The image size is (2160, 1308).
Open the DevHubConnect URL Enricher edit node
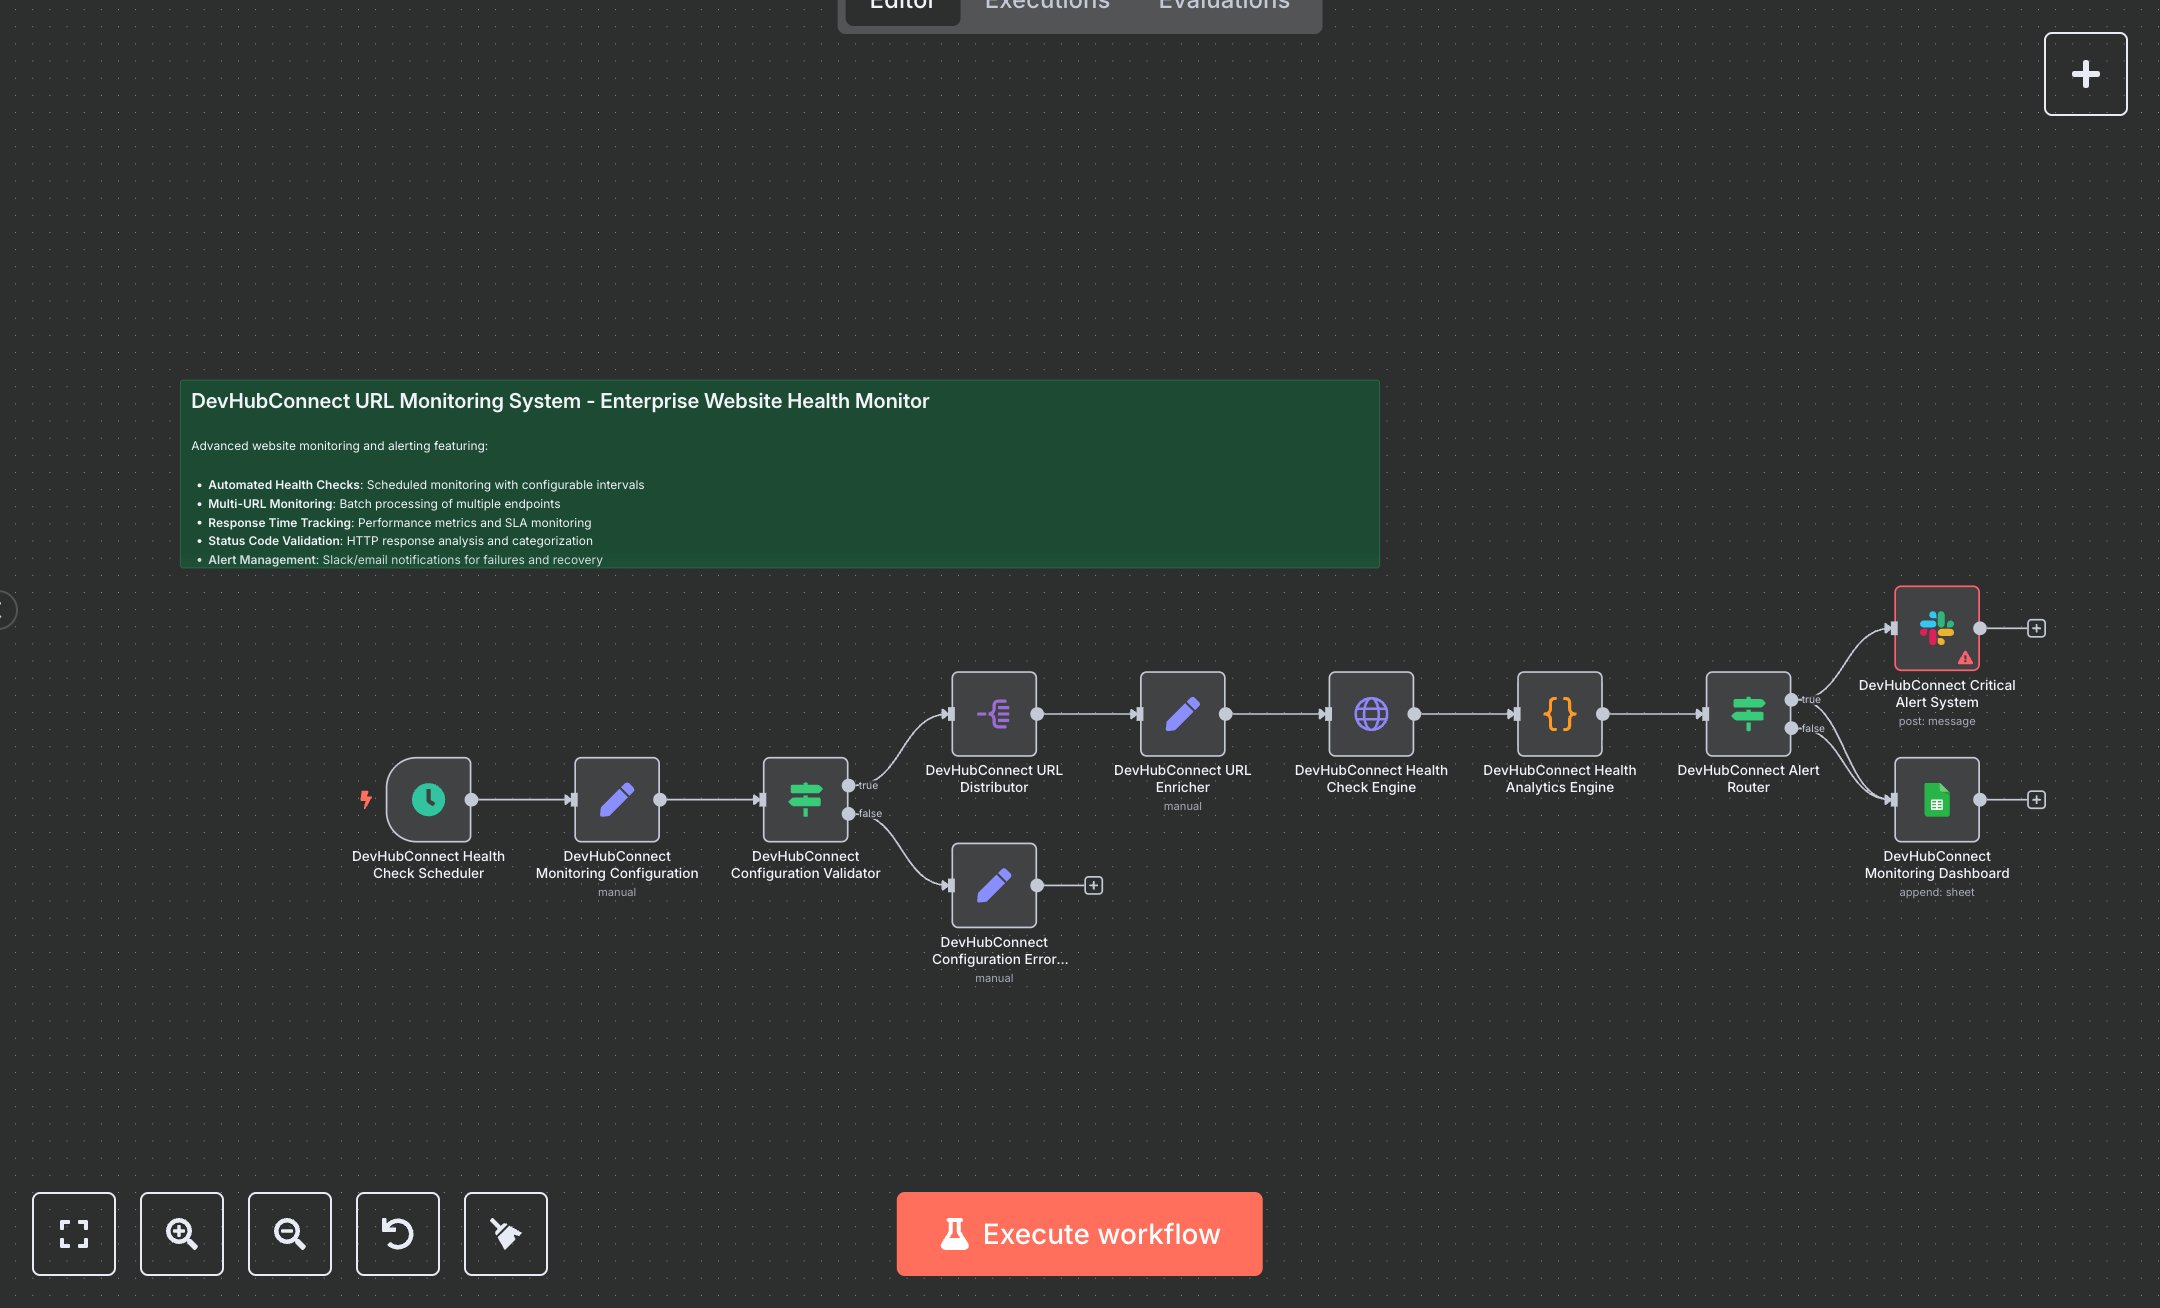1182,714
